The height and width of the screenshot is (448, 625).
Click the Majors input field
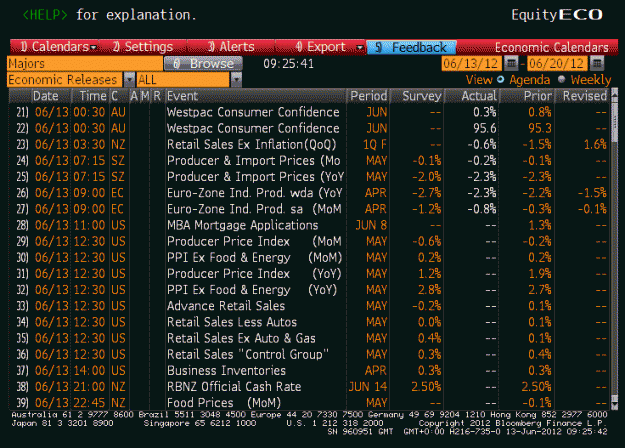(85, 63)
